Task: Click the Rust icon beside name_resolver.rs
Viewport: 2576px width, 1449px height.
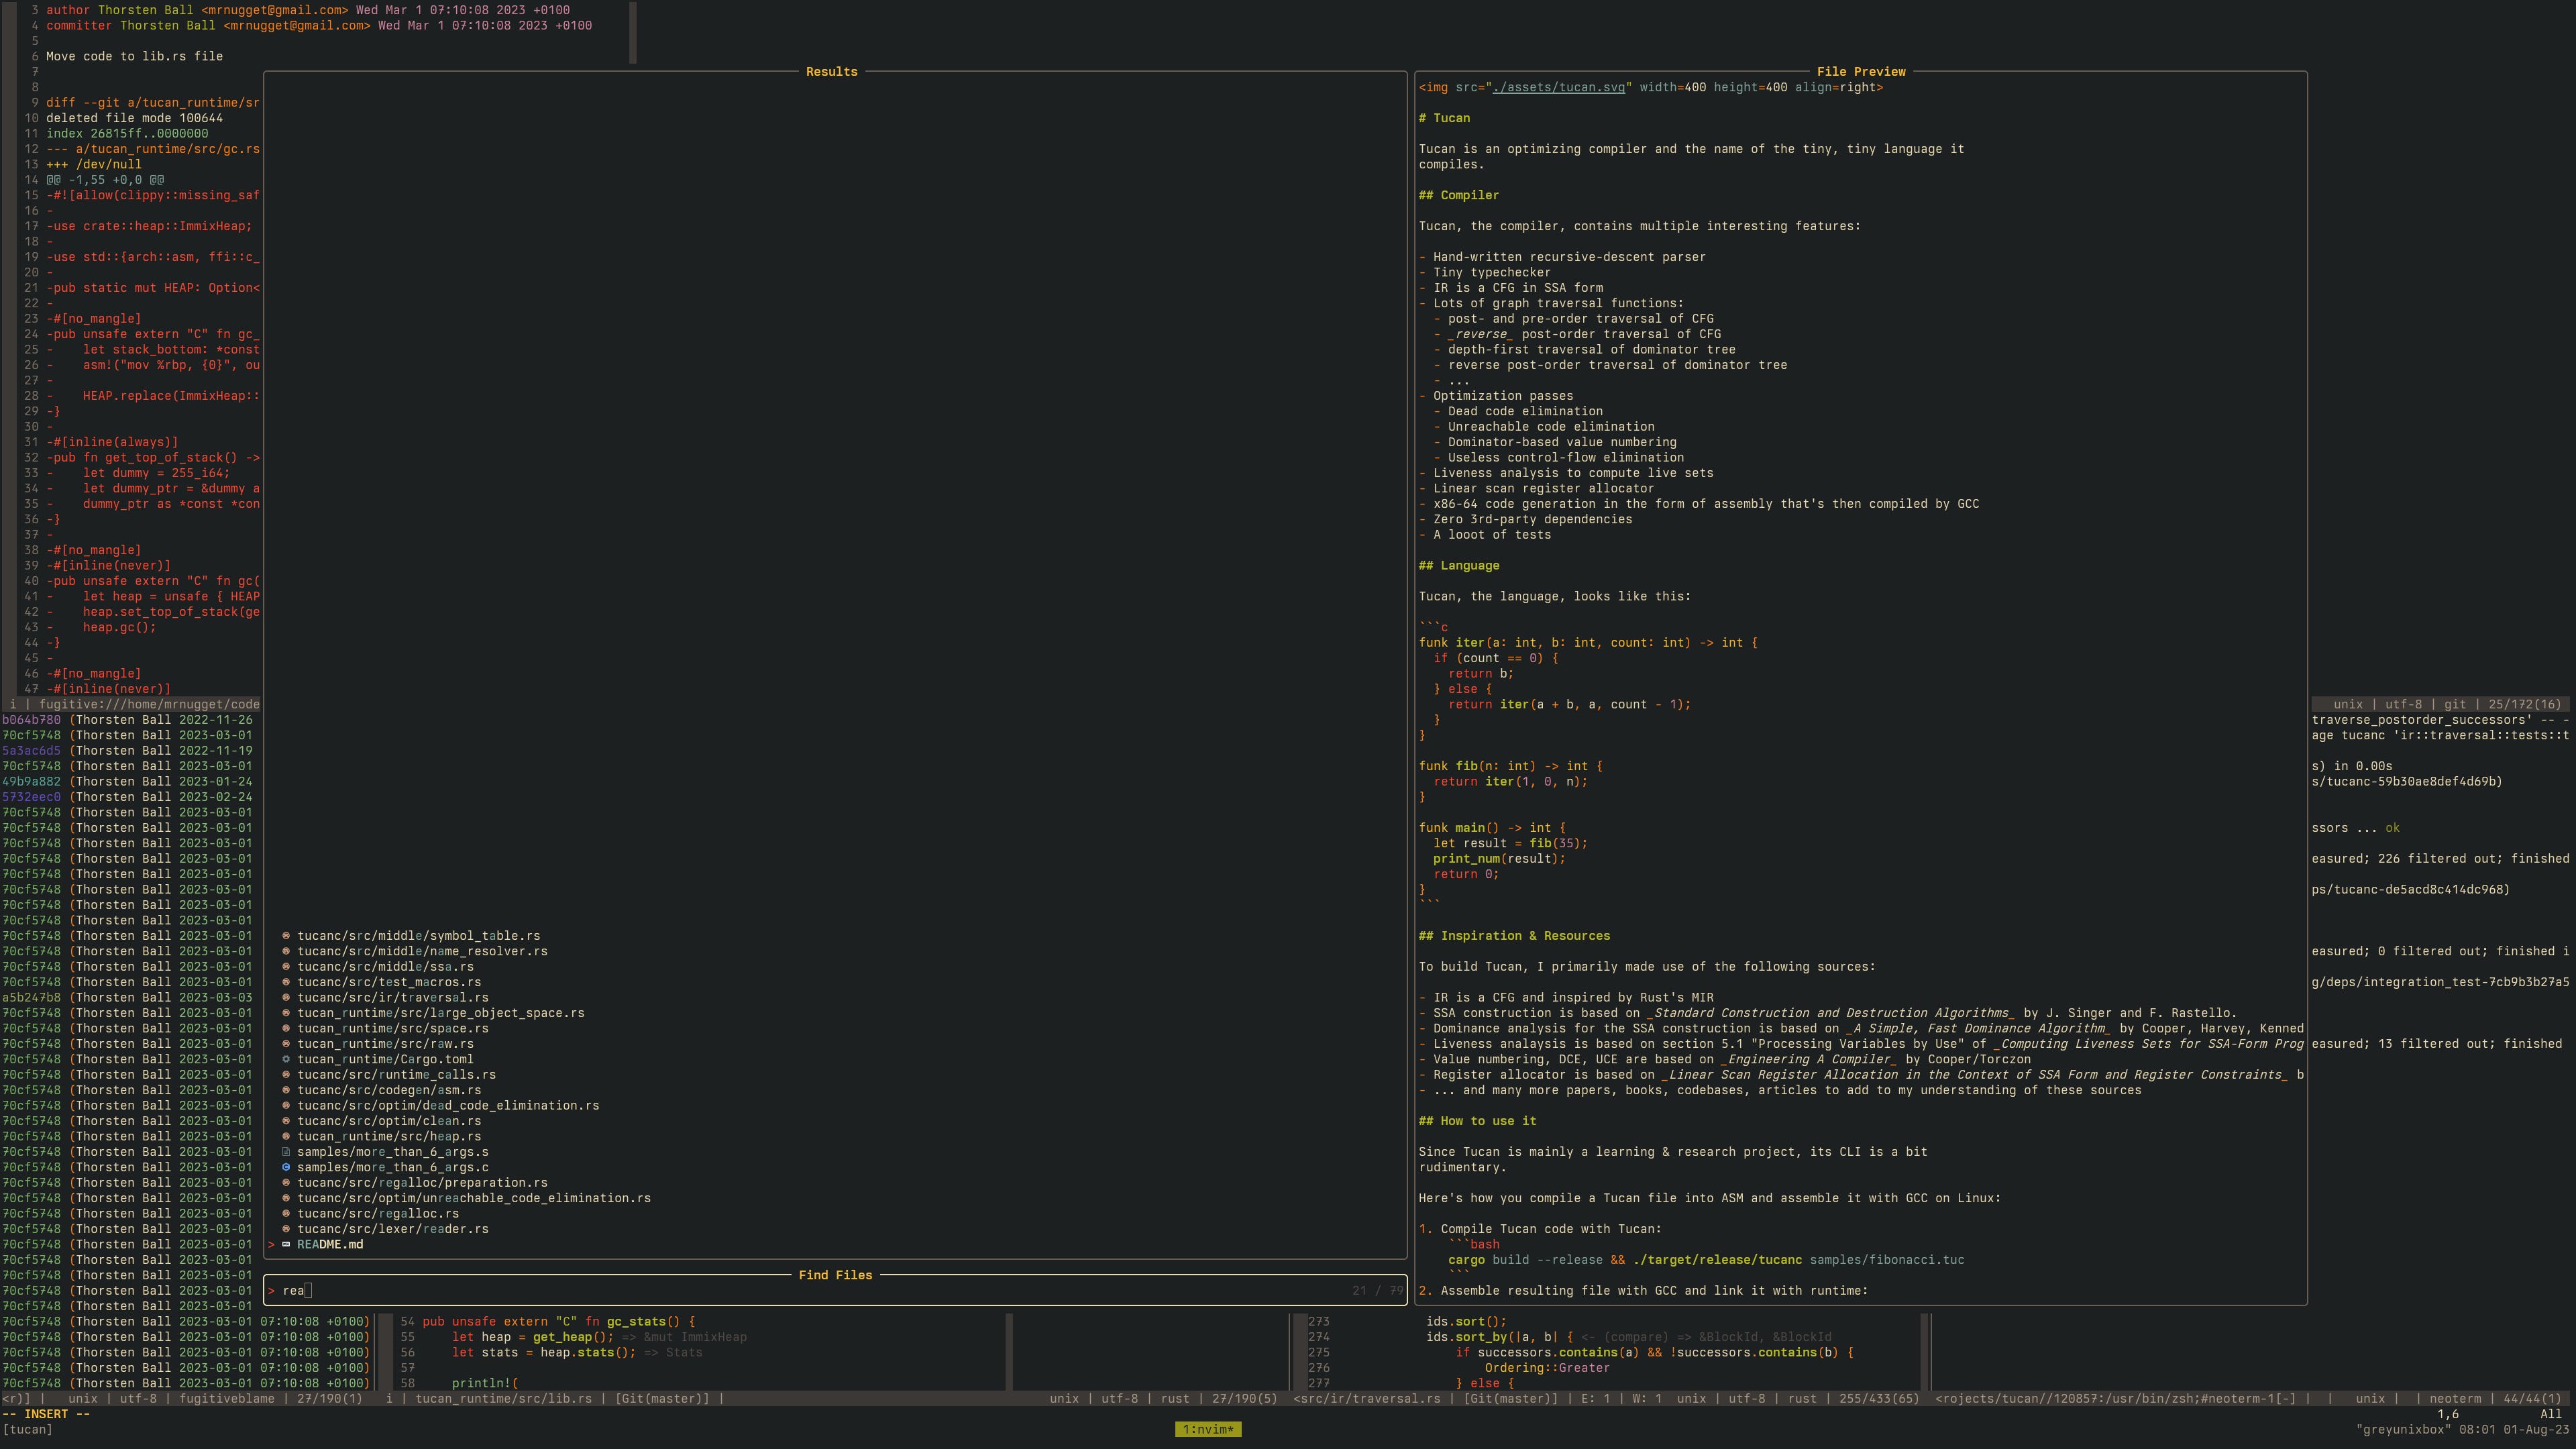Action: click(x=286, y=951)
